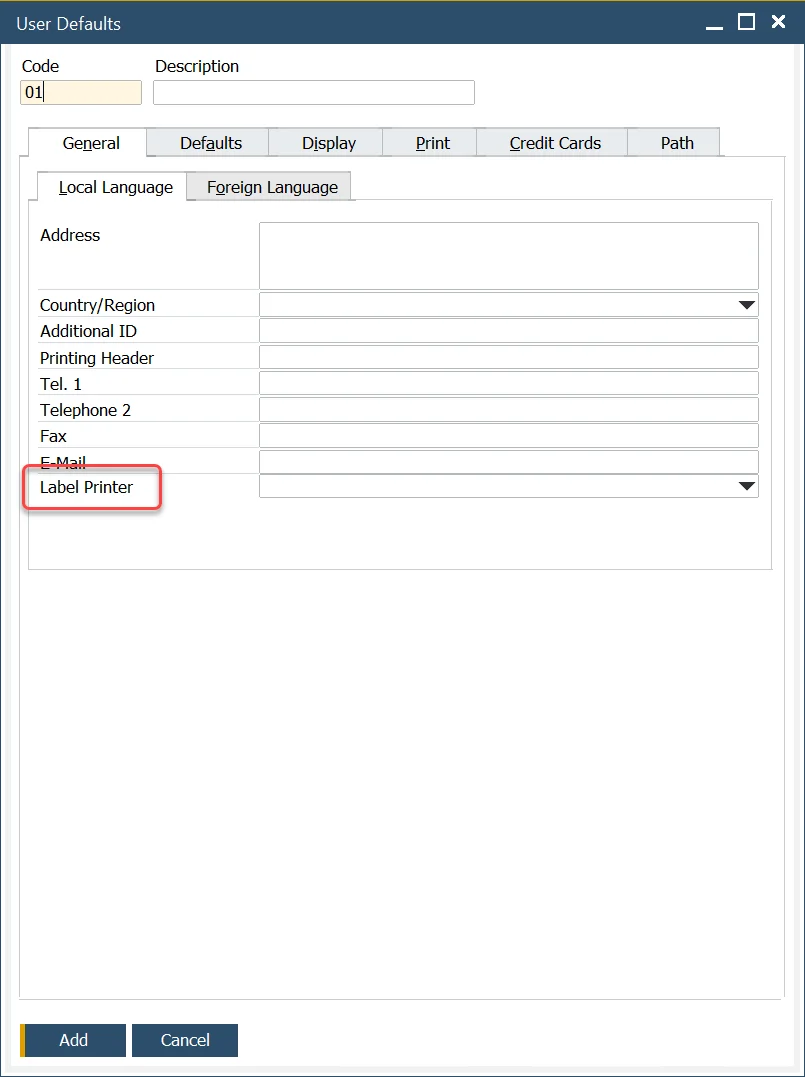
Task: Click the Cancel button
Action: point(185,1040)
